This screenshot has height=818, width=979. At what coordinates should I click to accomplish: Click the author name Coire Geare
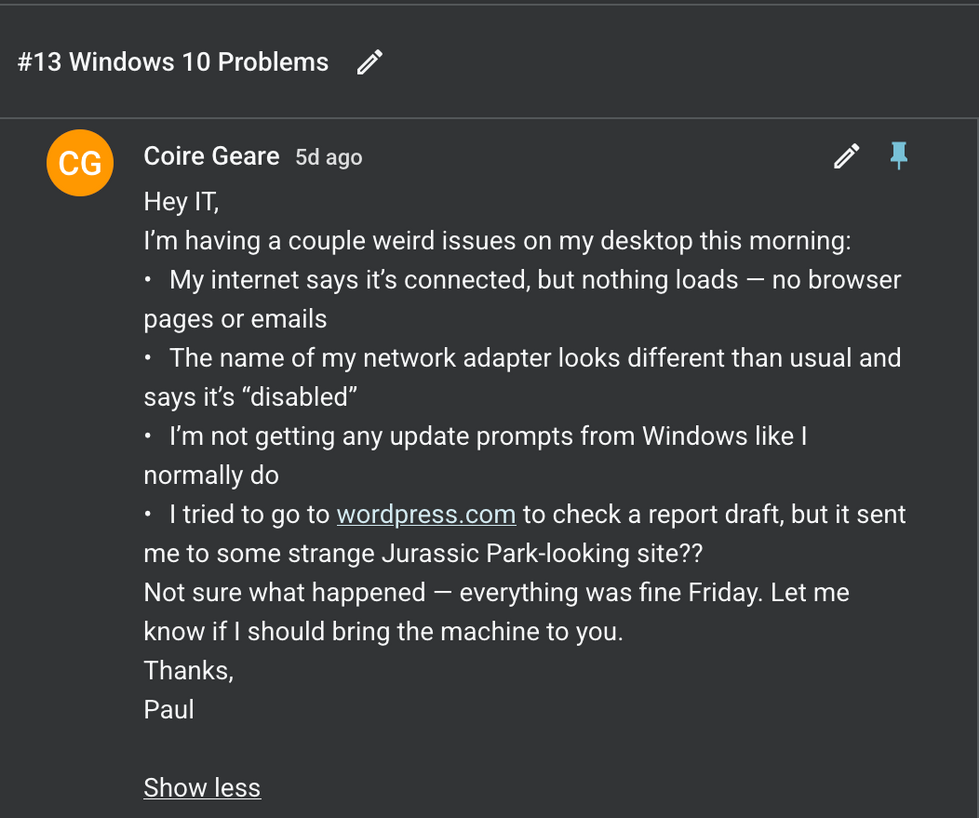(x=211, y=156)
